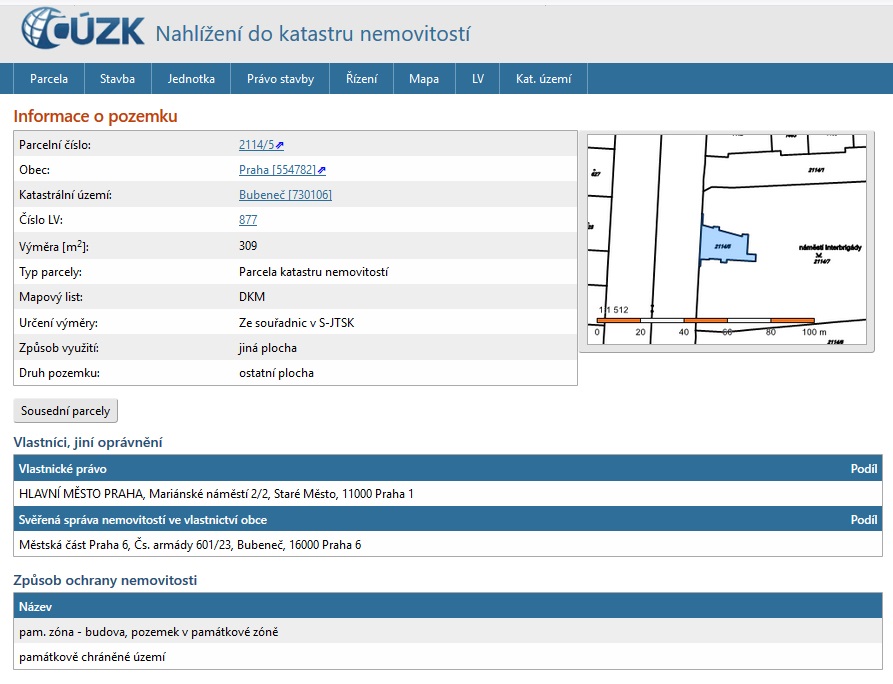Select the LV menu item
This screenshot has height=684, width=893.
point(478,79)
